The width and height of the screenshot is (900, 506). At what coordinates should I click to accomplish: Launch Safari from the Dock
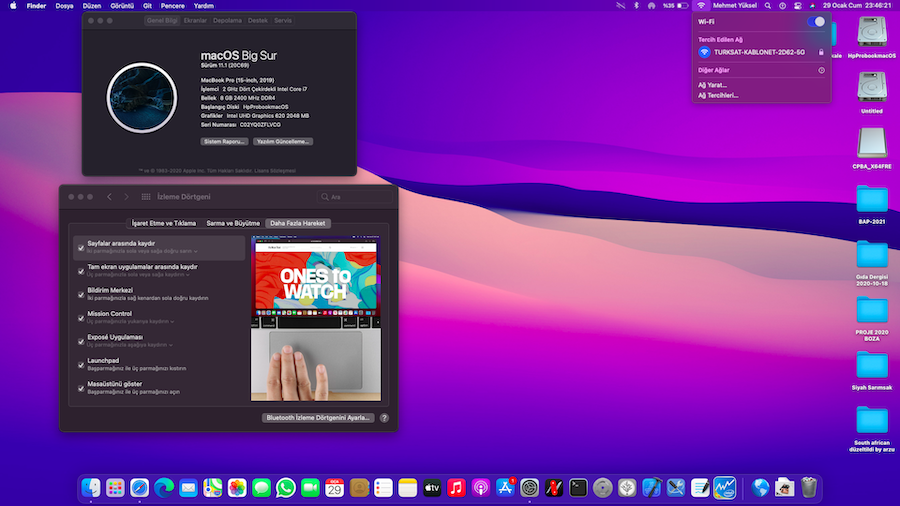[x=139, y=487]
